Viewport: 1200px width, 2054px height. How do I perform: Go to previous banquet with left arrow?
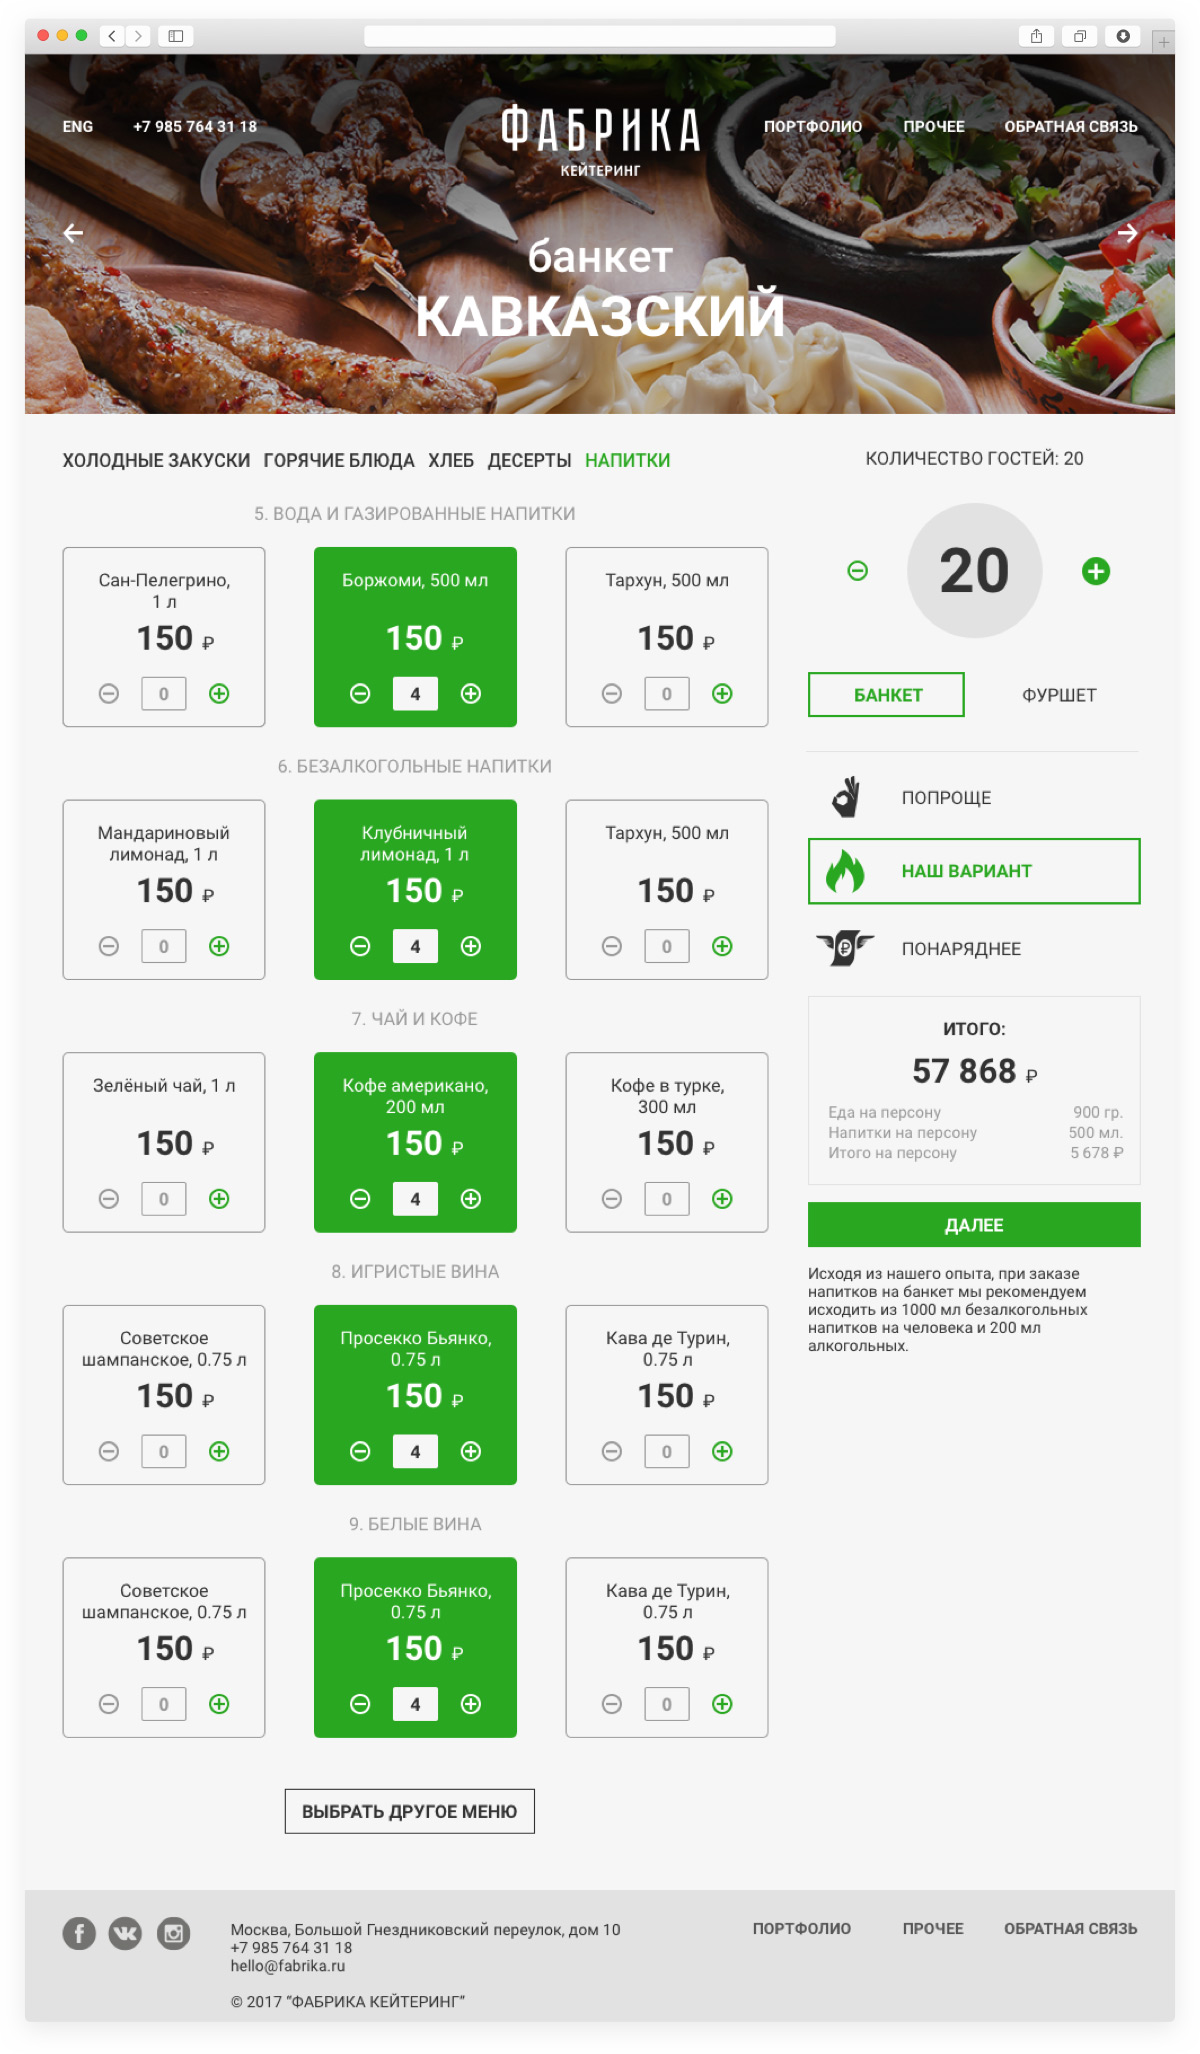[x=73, y=233]
